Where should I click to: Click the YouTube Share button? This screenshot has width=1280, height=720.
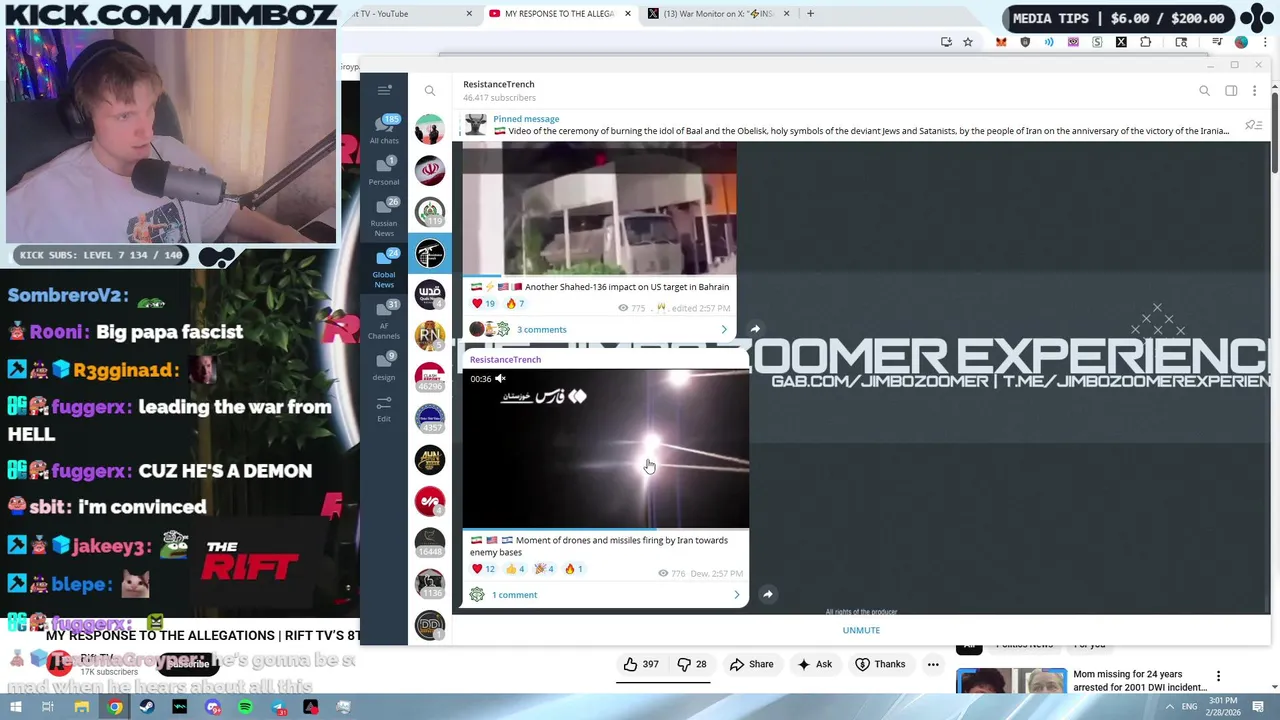[751, 664]
